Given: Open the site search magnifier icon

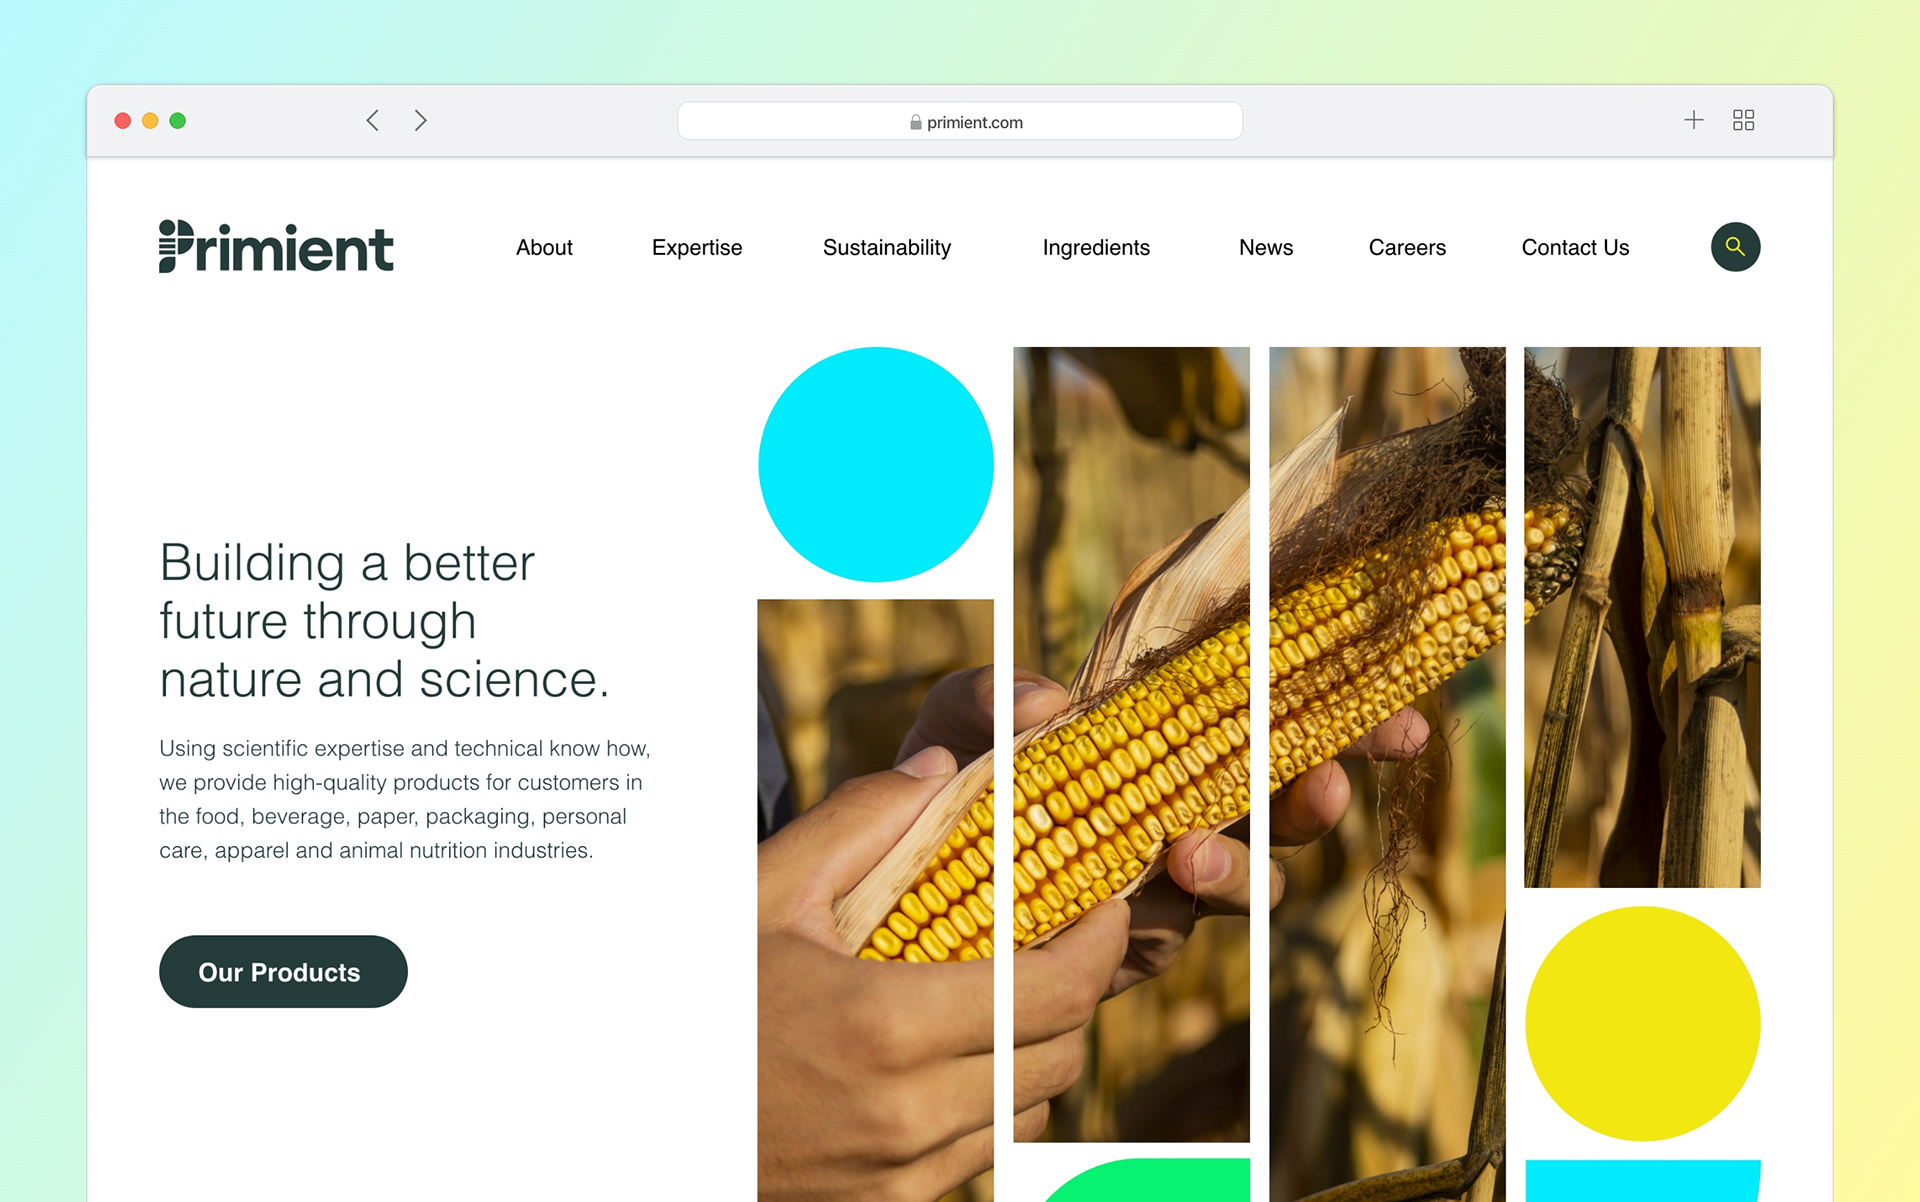Looking at the screenshot, I should click(x=1735, y=247).
